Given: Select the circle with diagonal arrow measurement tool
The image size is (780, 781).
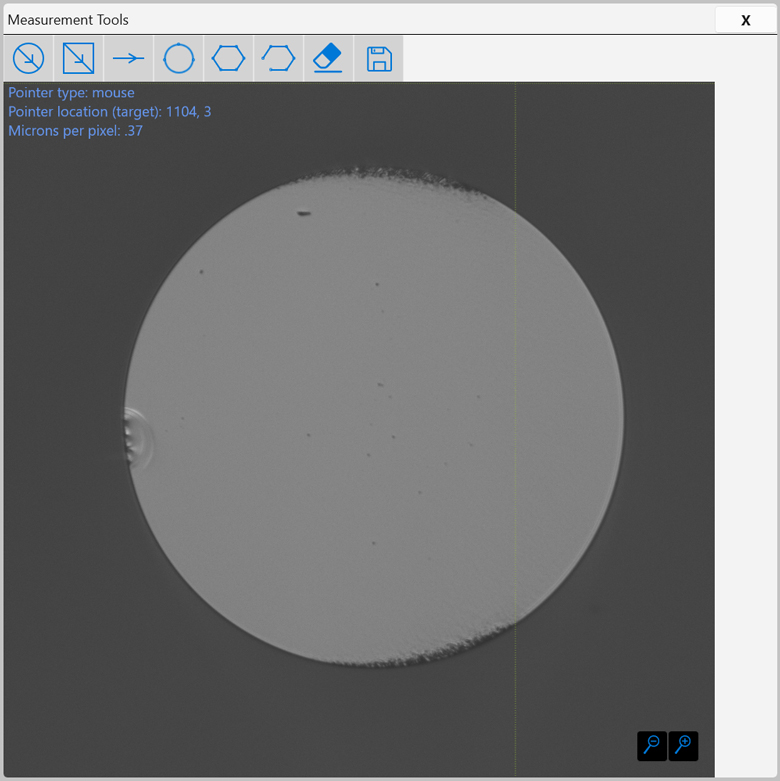Looking at the screenshot, I should click(29, 59).
